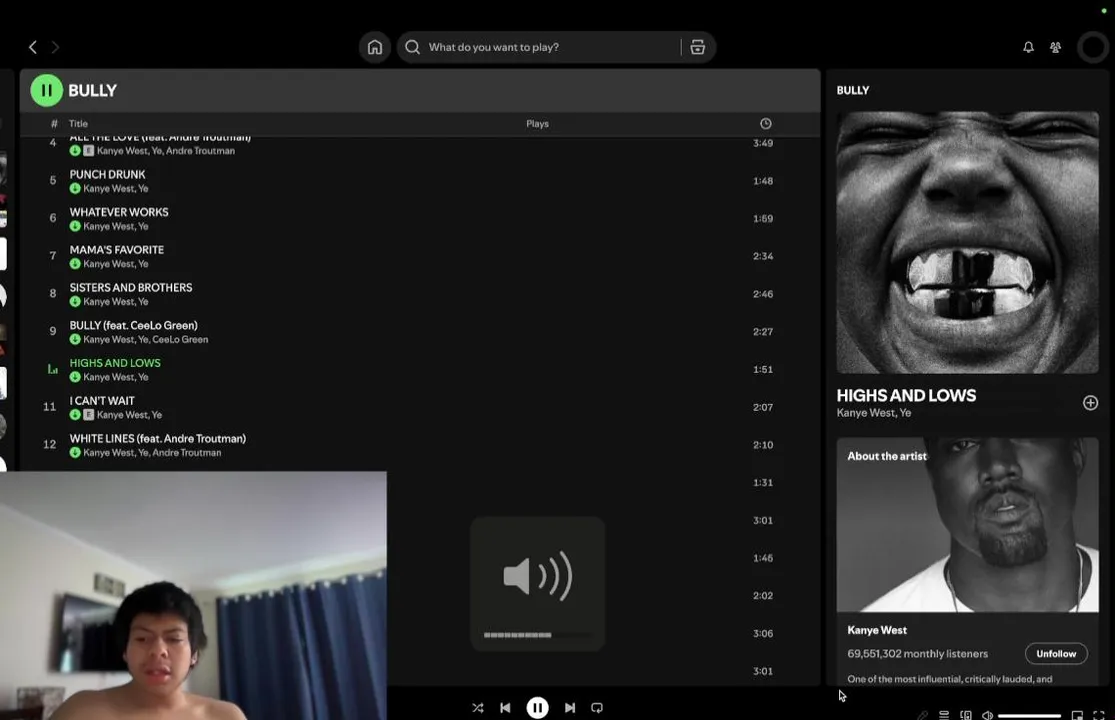Click the magnifier search icon
This screenshot has height=720, width=1115.
click(412, 47)
